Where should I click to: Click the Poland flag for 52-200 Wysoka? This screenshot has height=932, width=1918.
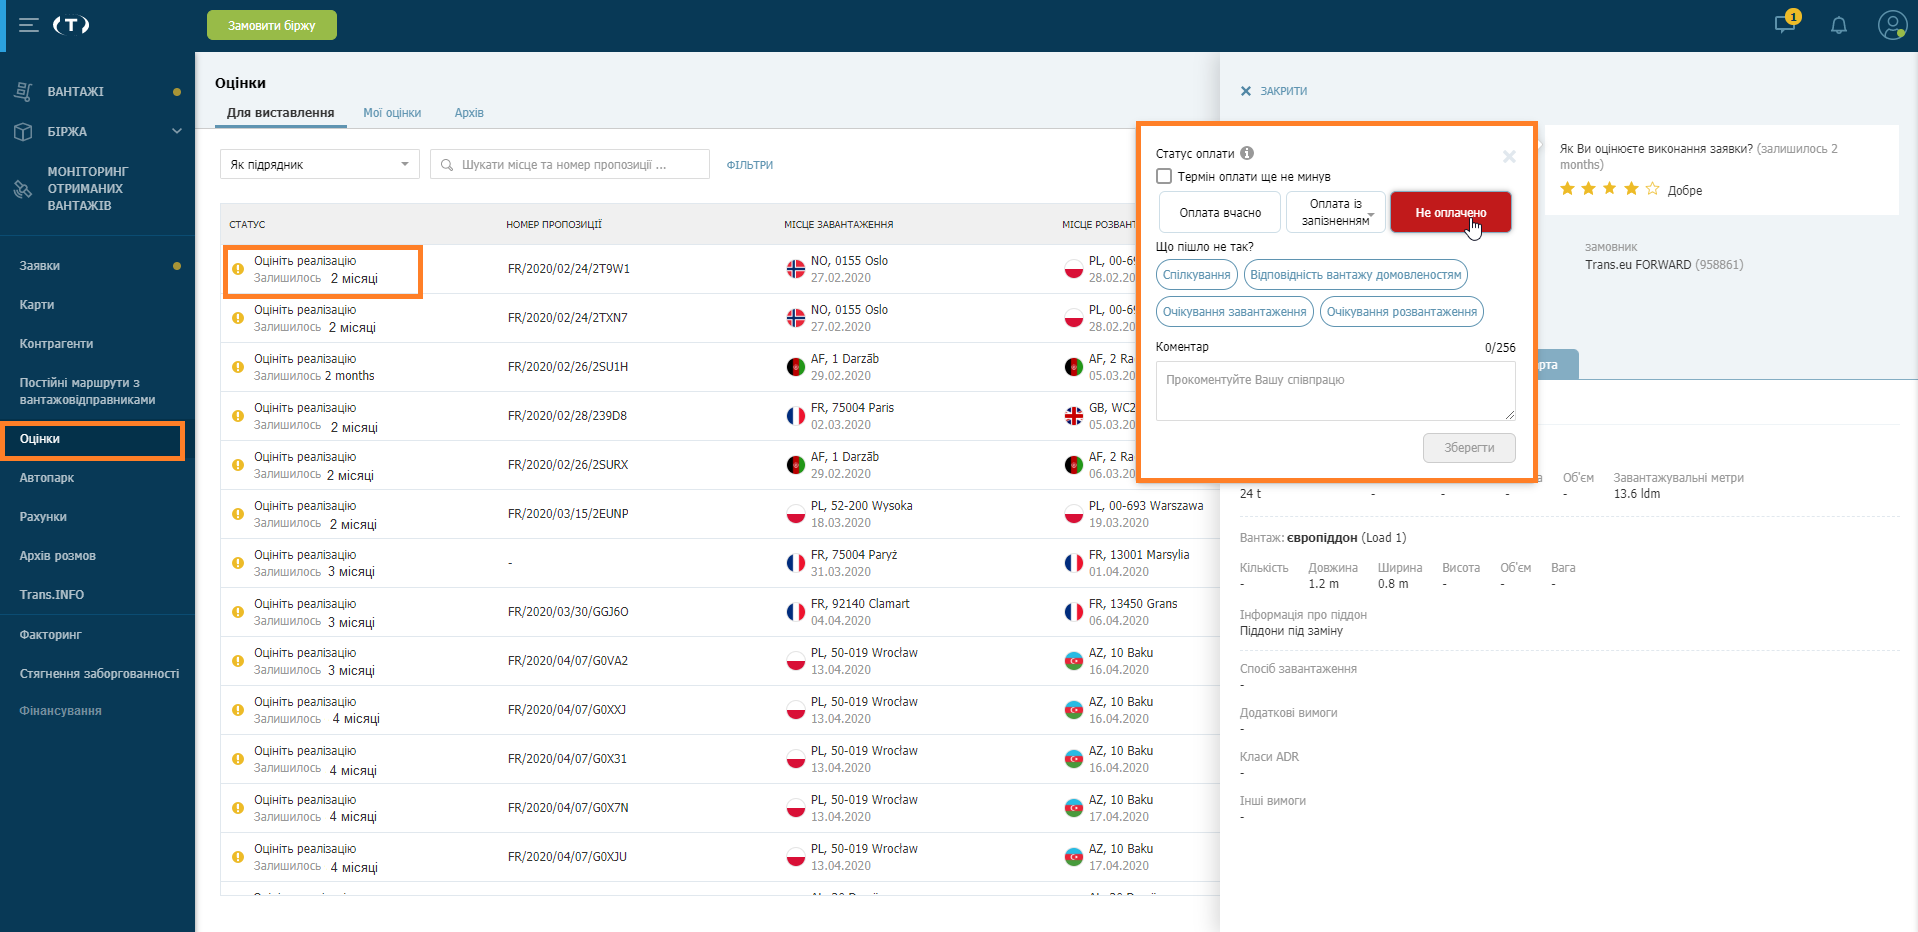pos(796,514)
